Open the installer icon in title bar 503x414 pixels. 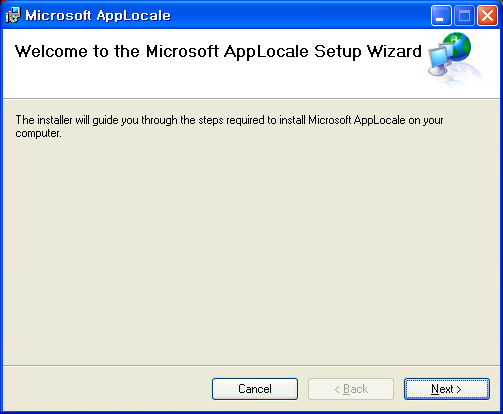13,15
